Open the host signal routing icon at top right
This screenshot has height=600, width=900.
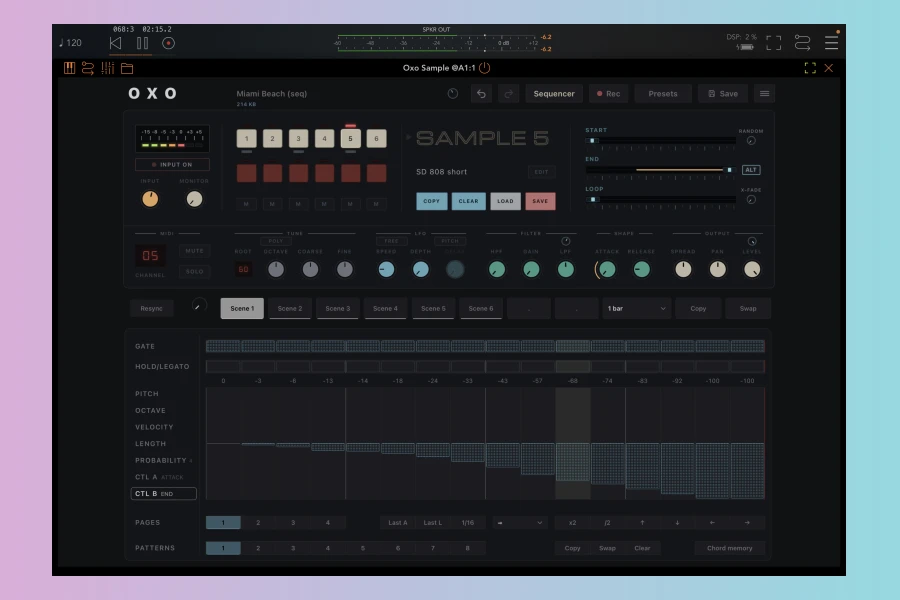pos(802,42)
